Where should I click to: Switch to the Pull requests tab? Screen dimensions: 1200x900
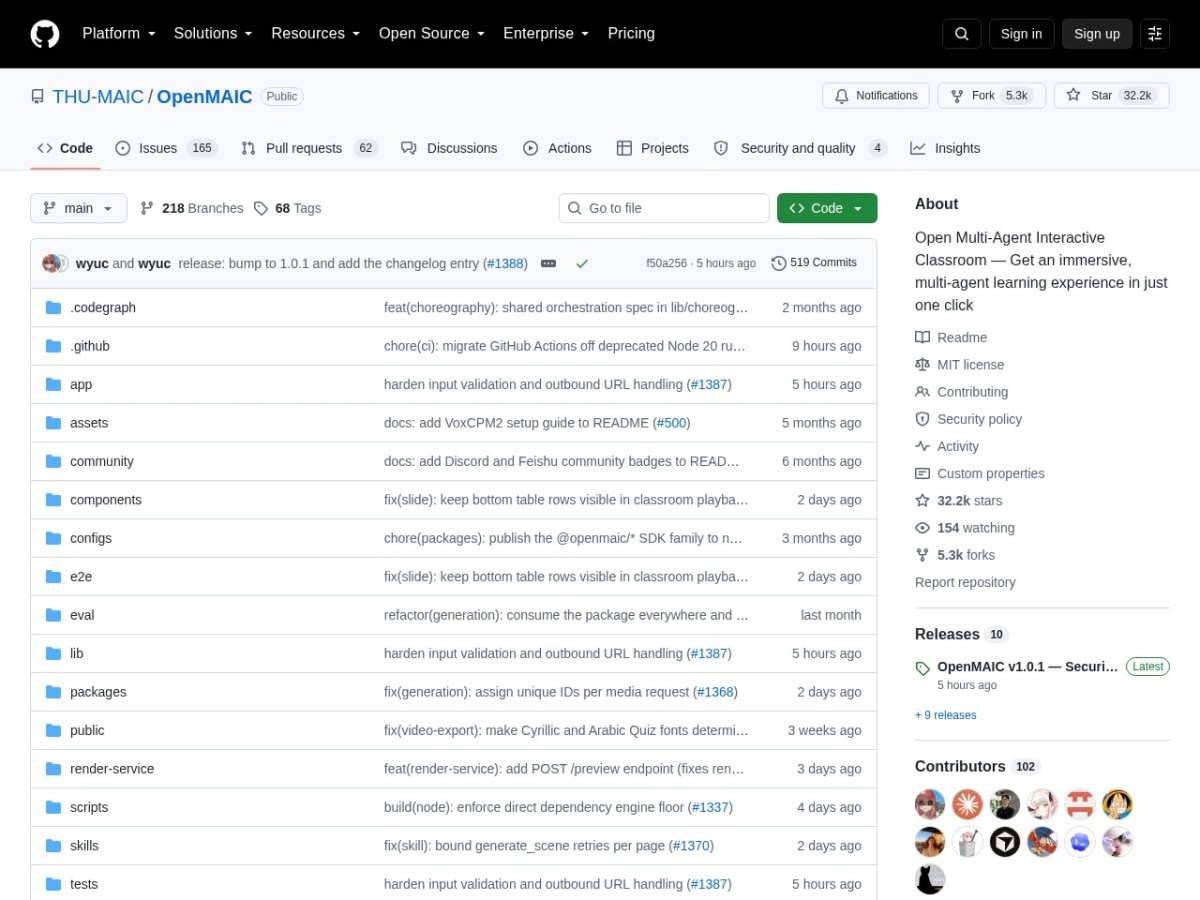(309, 148)
